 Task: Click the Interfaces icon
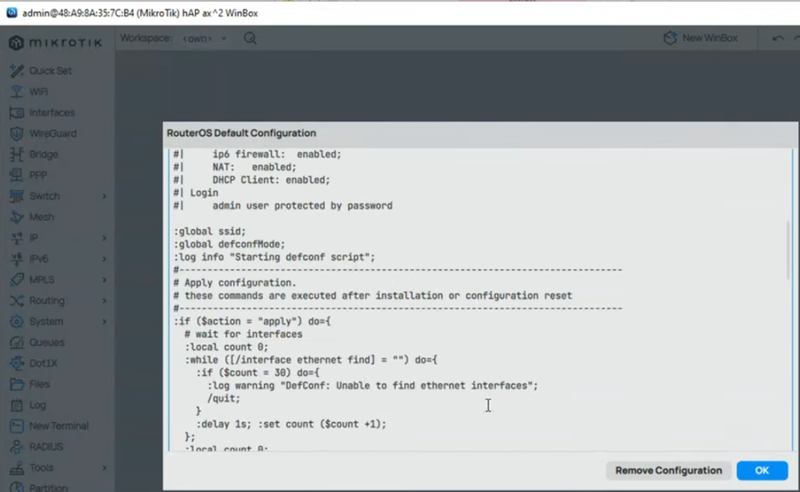pyautogui.click(x=16, y=112)
